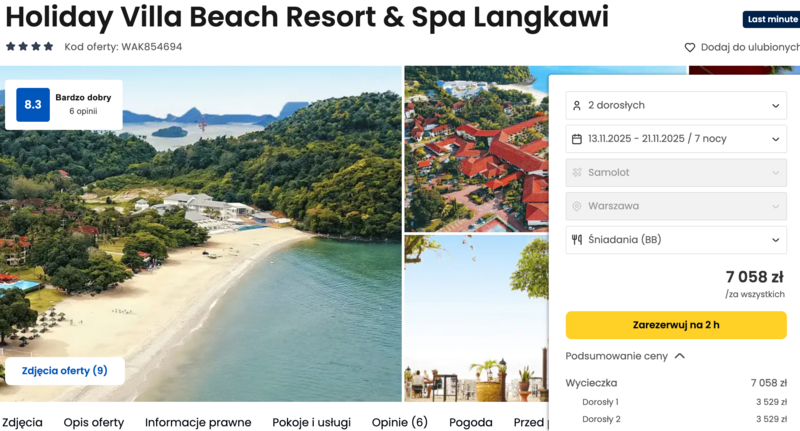Switch to Pokoje i usługi tab
Image resolution: width=800 pixels, height=431 pixels.
click(x=311, y=422)
